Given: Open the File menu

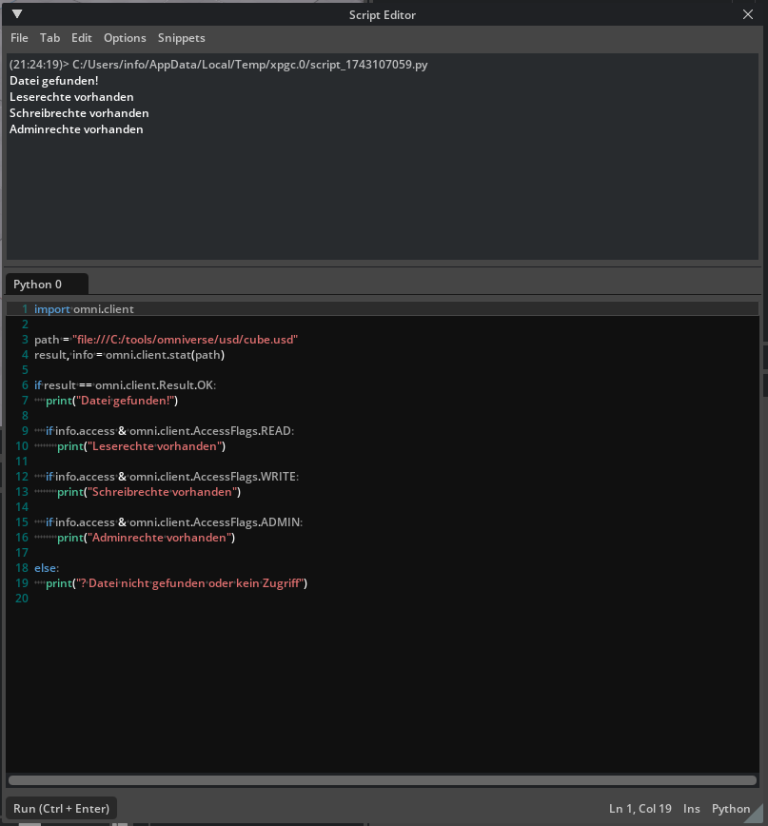Looking at the screenshot, I should tap(19, 38).
